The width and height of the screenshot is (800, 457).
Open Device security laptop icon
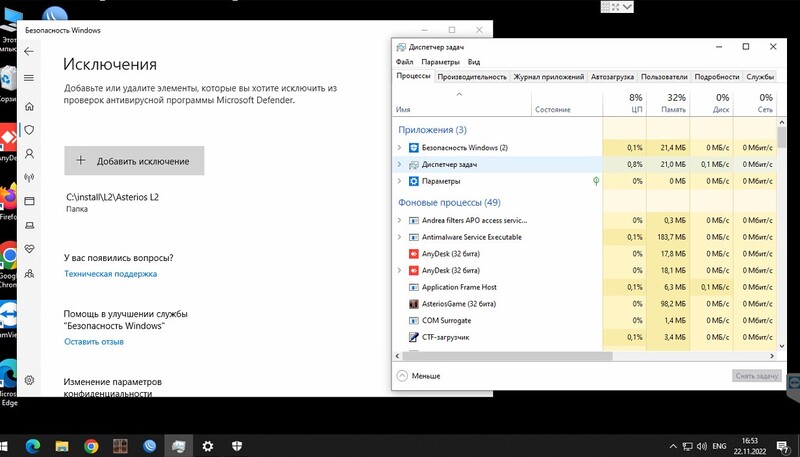tap(29, 225)
